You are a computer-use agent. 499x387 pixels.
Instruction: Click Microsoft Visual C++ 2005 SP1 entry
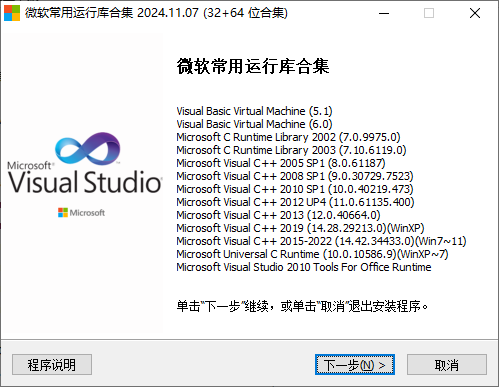(281, 163)
